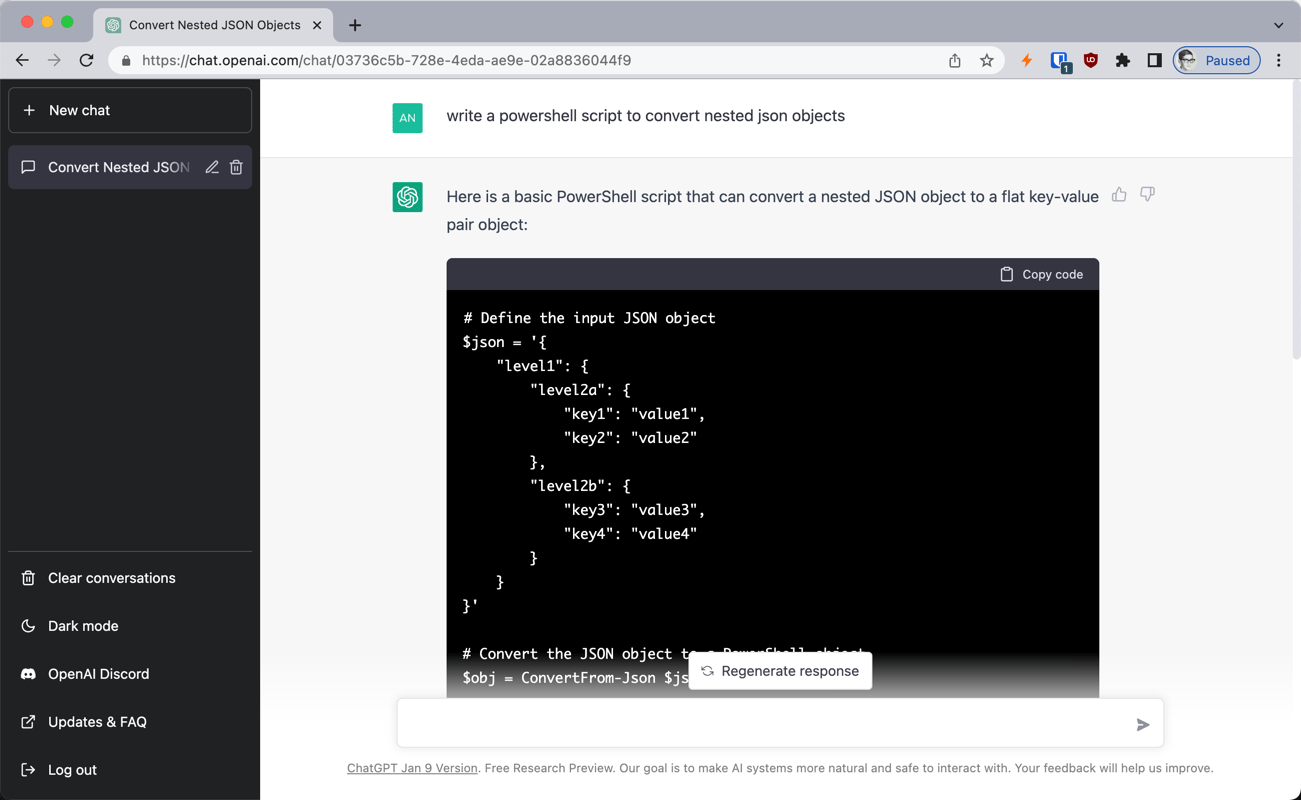Click Regenerate response
Viewport: 1301px width, 800px height.
(x=779, y=671)
